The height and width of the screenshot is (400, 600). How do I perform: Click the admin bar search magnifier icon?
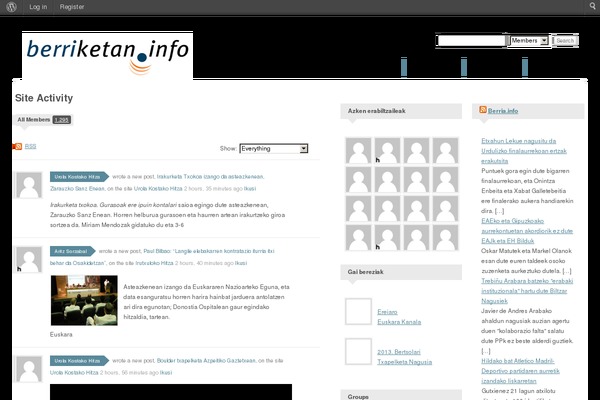point(593,7)
